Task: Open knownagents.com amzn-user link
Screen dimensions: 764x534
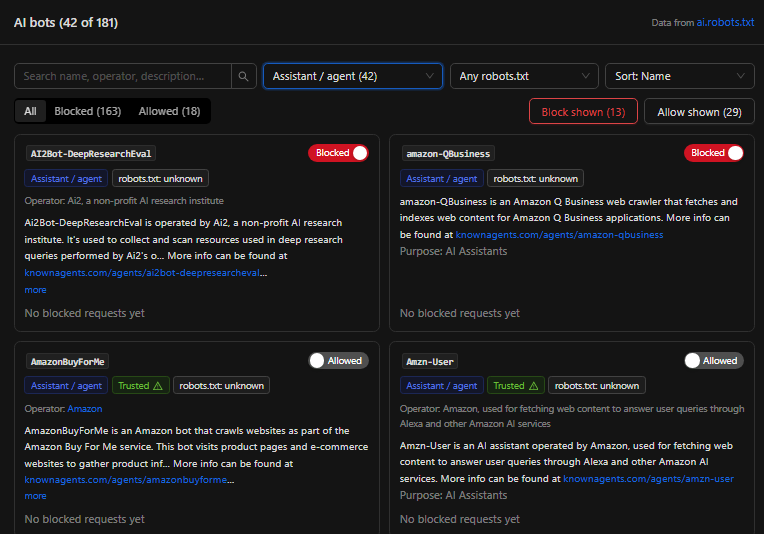Action: coord(649,479)
